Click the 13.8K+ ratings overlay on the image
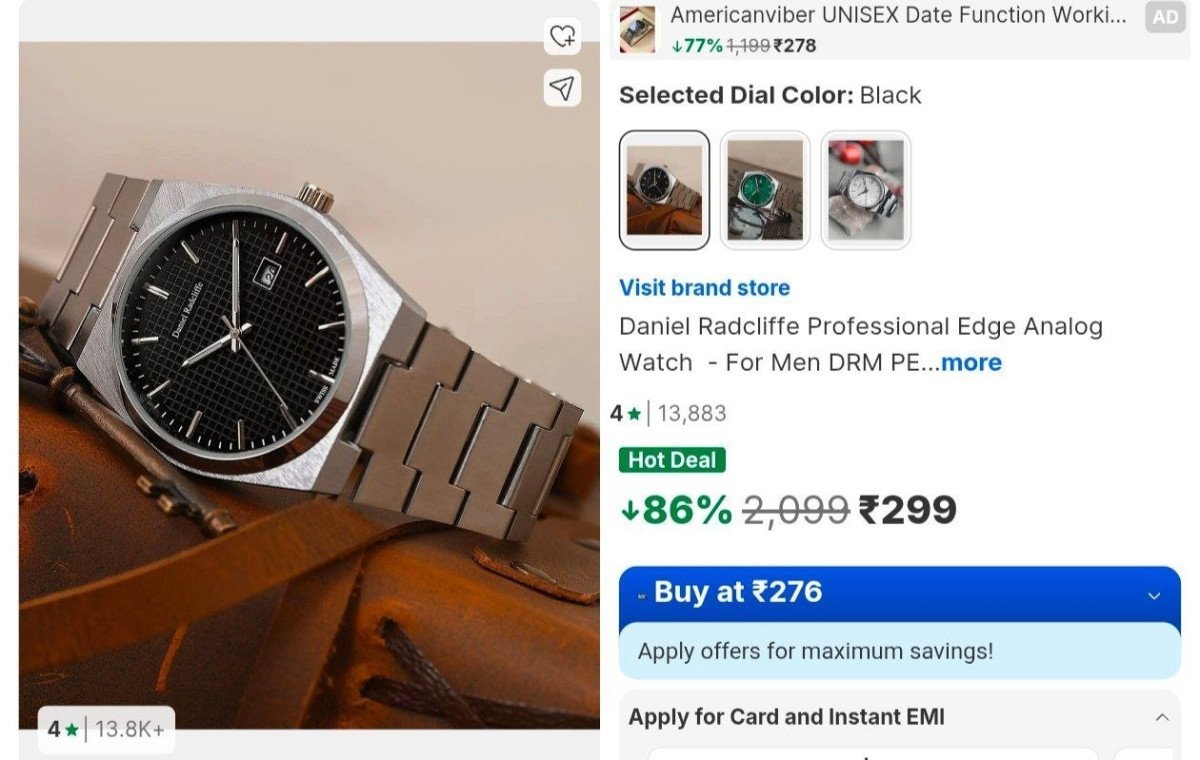The height and width of the screenshot is (760, 1200). coord(106,729)
